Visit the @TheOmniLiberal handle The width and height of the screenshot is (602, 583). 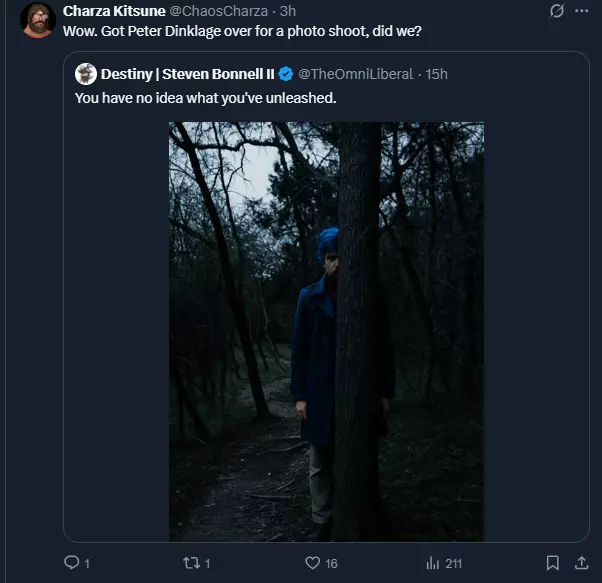(354, 74)
